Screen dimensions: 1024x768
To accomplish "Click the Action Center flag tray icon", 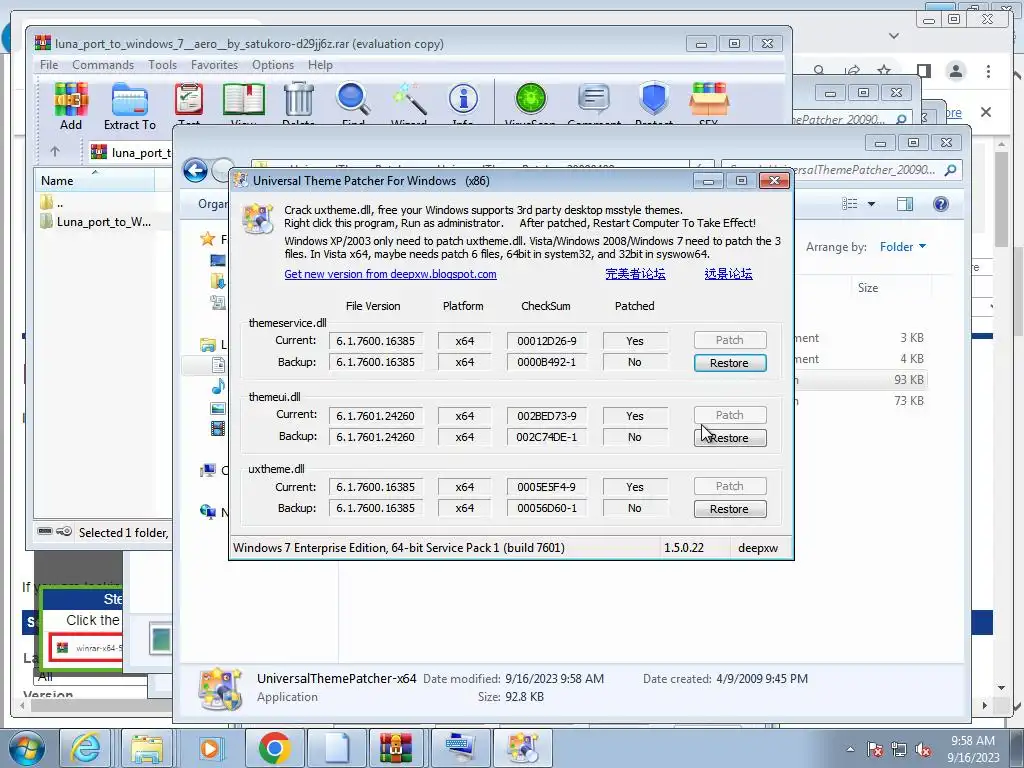I will (x=875, y=750).
